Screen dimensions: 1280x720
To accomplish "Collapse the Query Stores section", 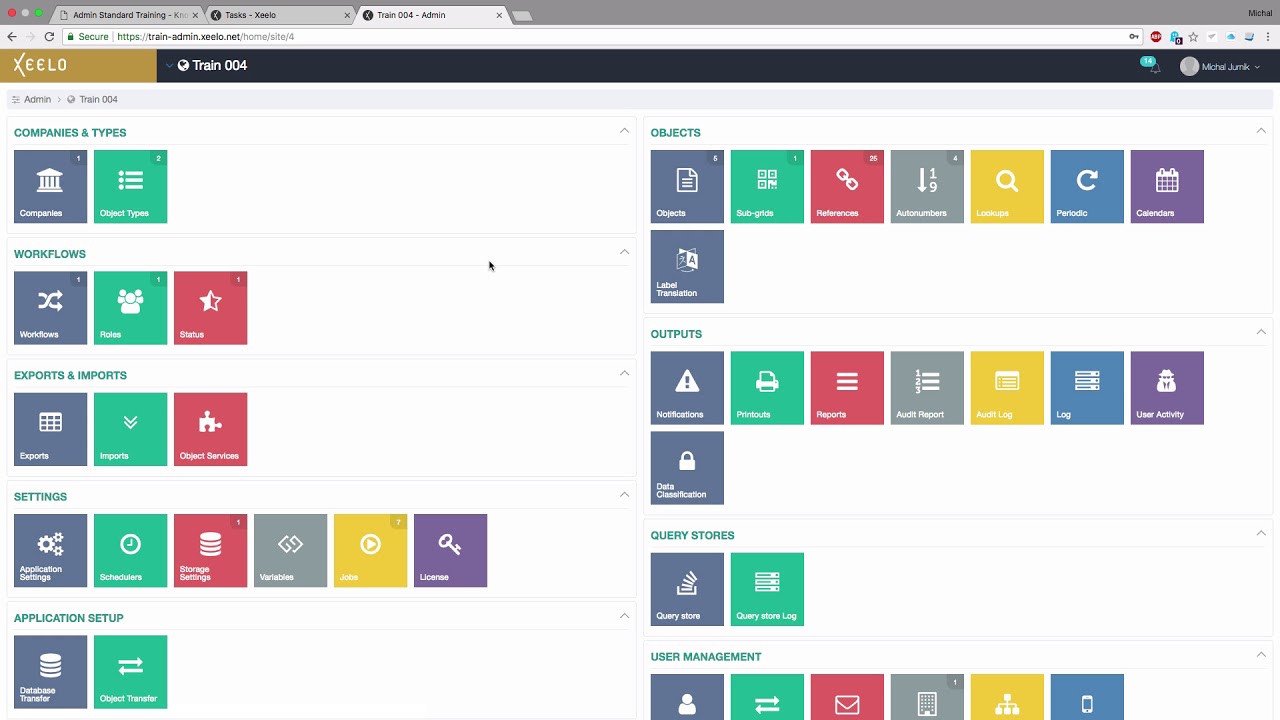I will (1261, 533).
